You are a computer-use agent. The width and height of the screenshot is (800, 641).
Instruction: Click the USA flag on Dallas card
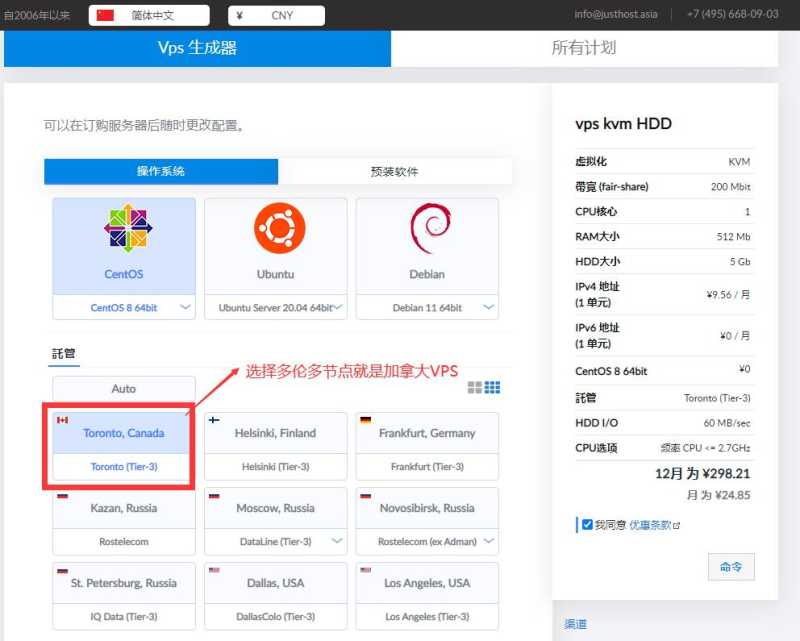(214, 571)
